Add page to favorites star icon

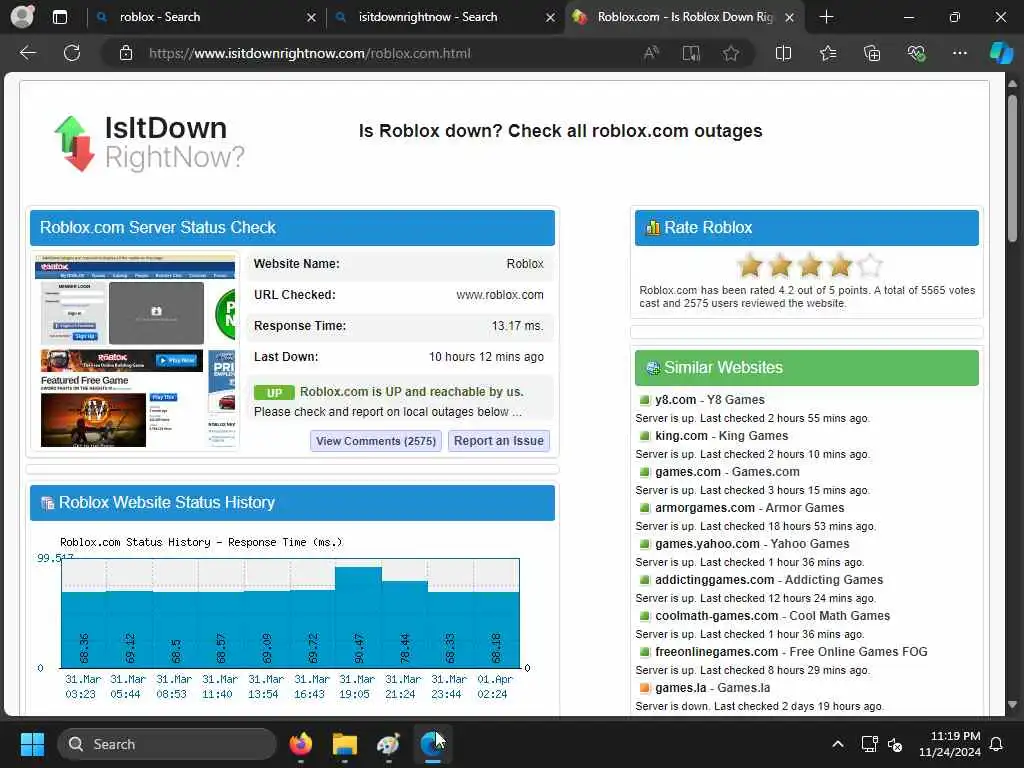pyautogui.click(x=731, y=53)
